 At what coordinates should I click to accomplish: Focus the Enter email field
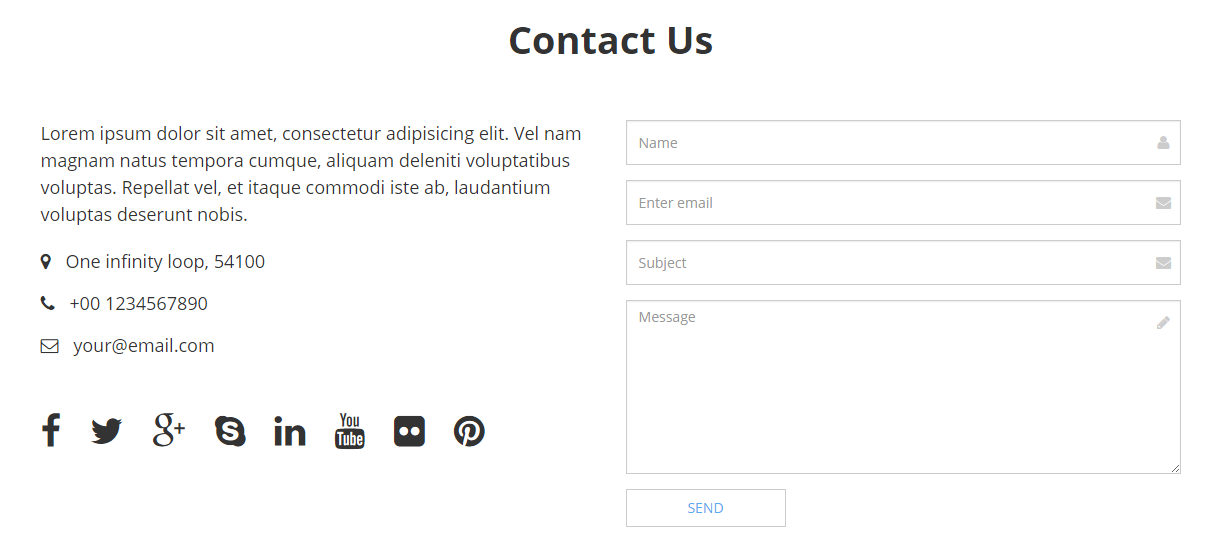click(903, 203)
